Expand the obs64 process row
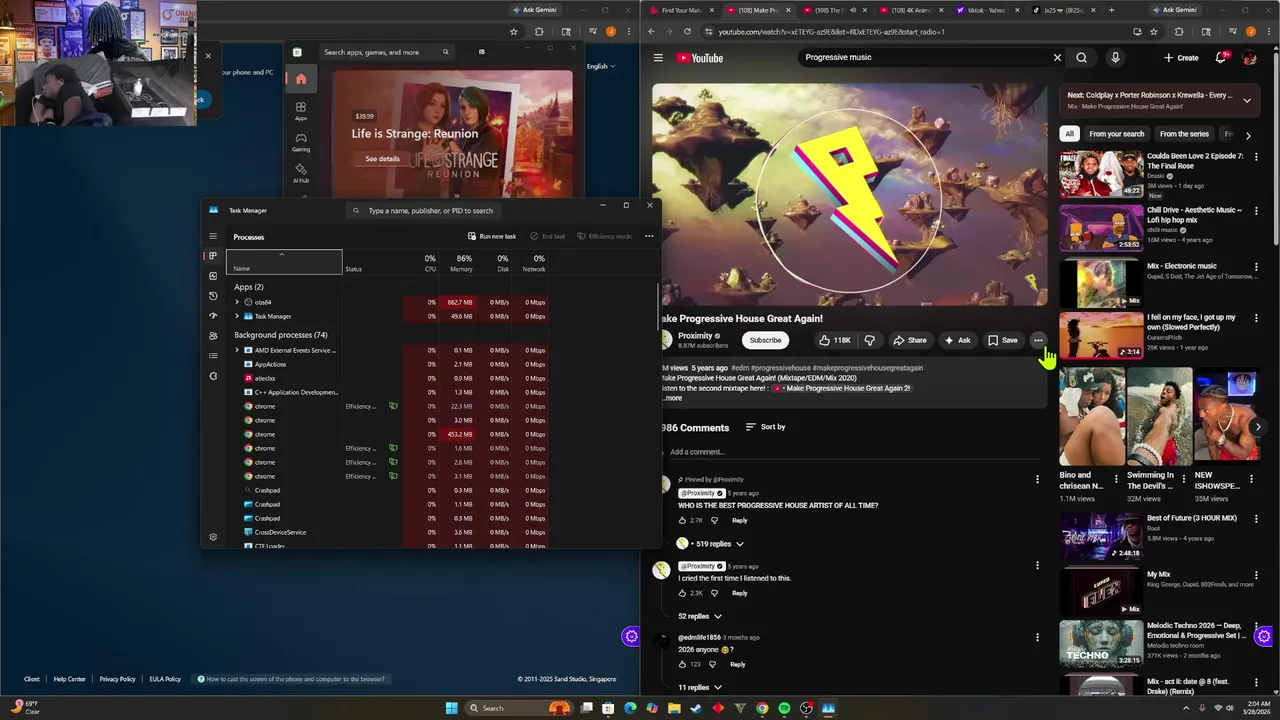This screenshot has height=720, width=1280. pyautogui.click(x=237, y=302)
